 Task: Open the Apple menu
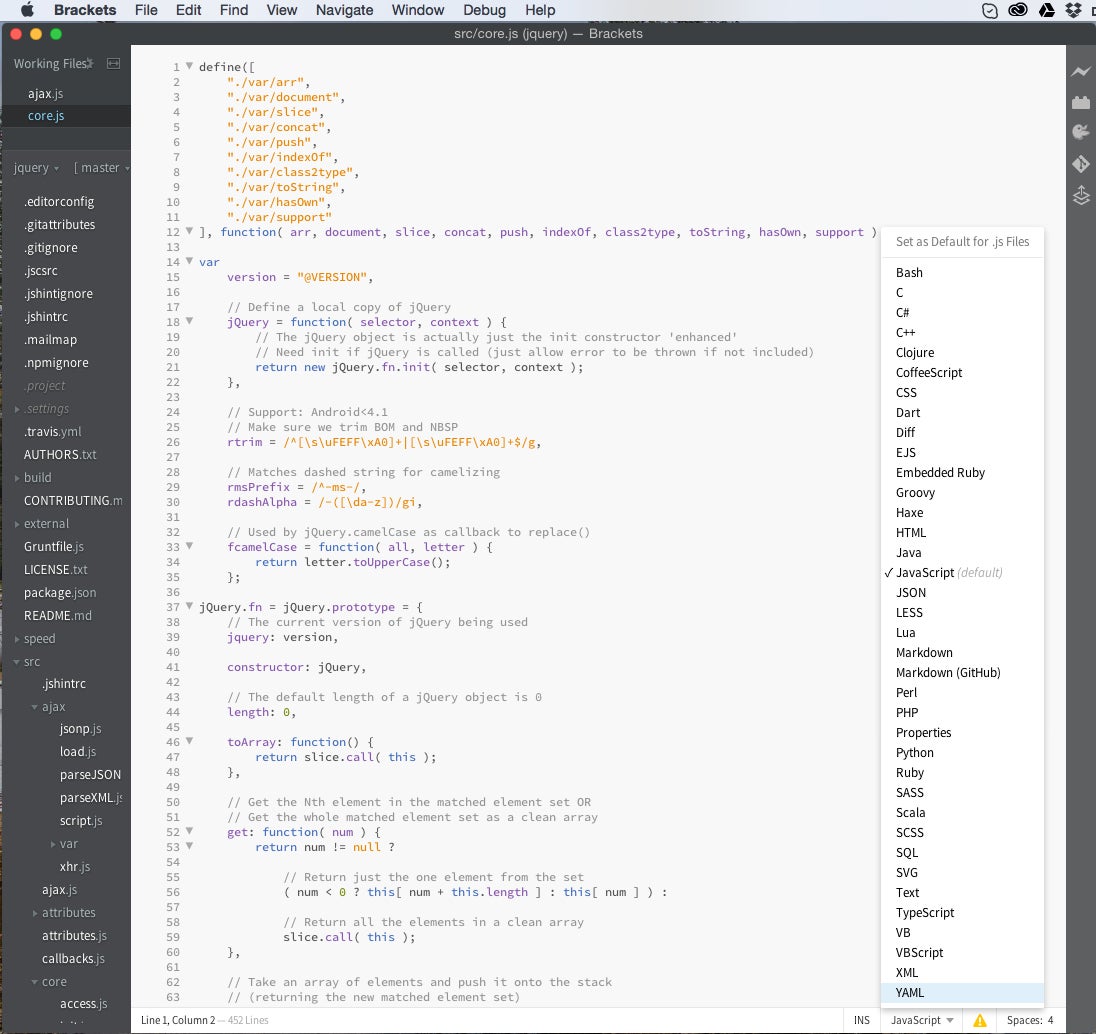coord(27,10)
